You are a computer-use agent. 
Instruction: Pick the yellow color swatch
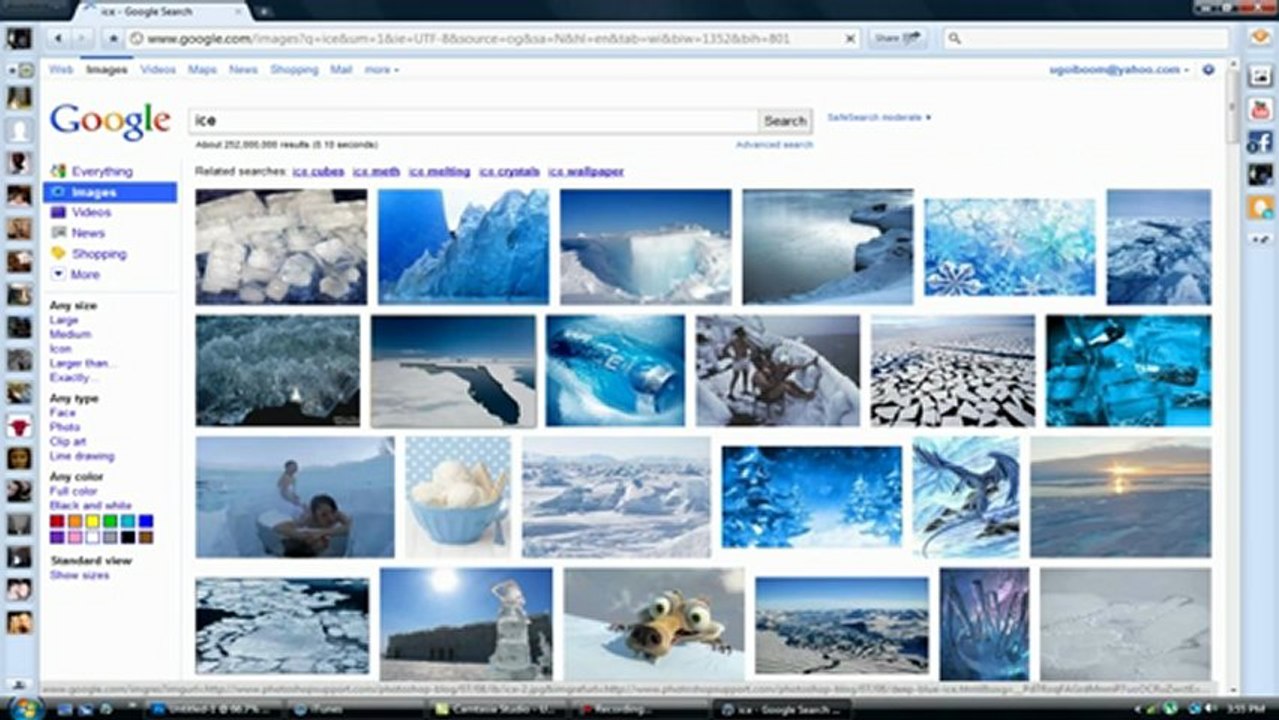[x=93, y=521]
